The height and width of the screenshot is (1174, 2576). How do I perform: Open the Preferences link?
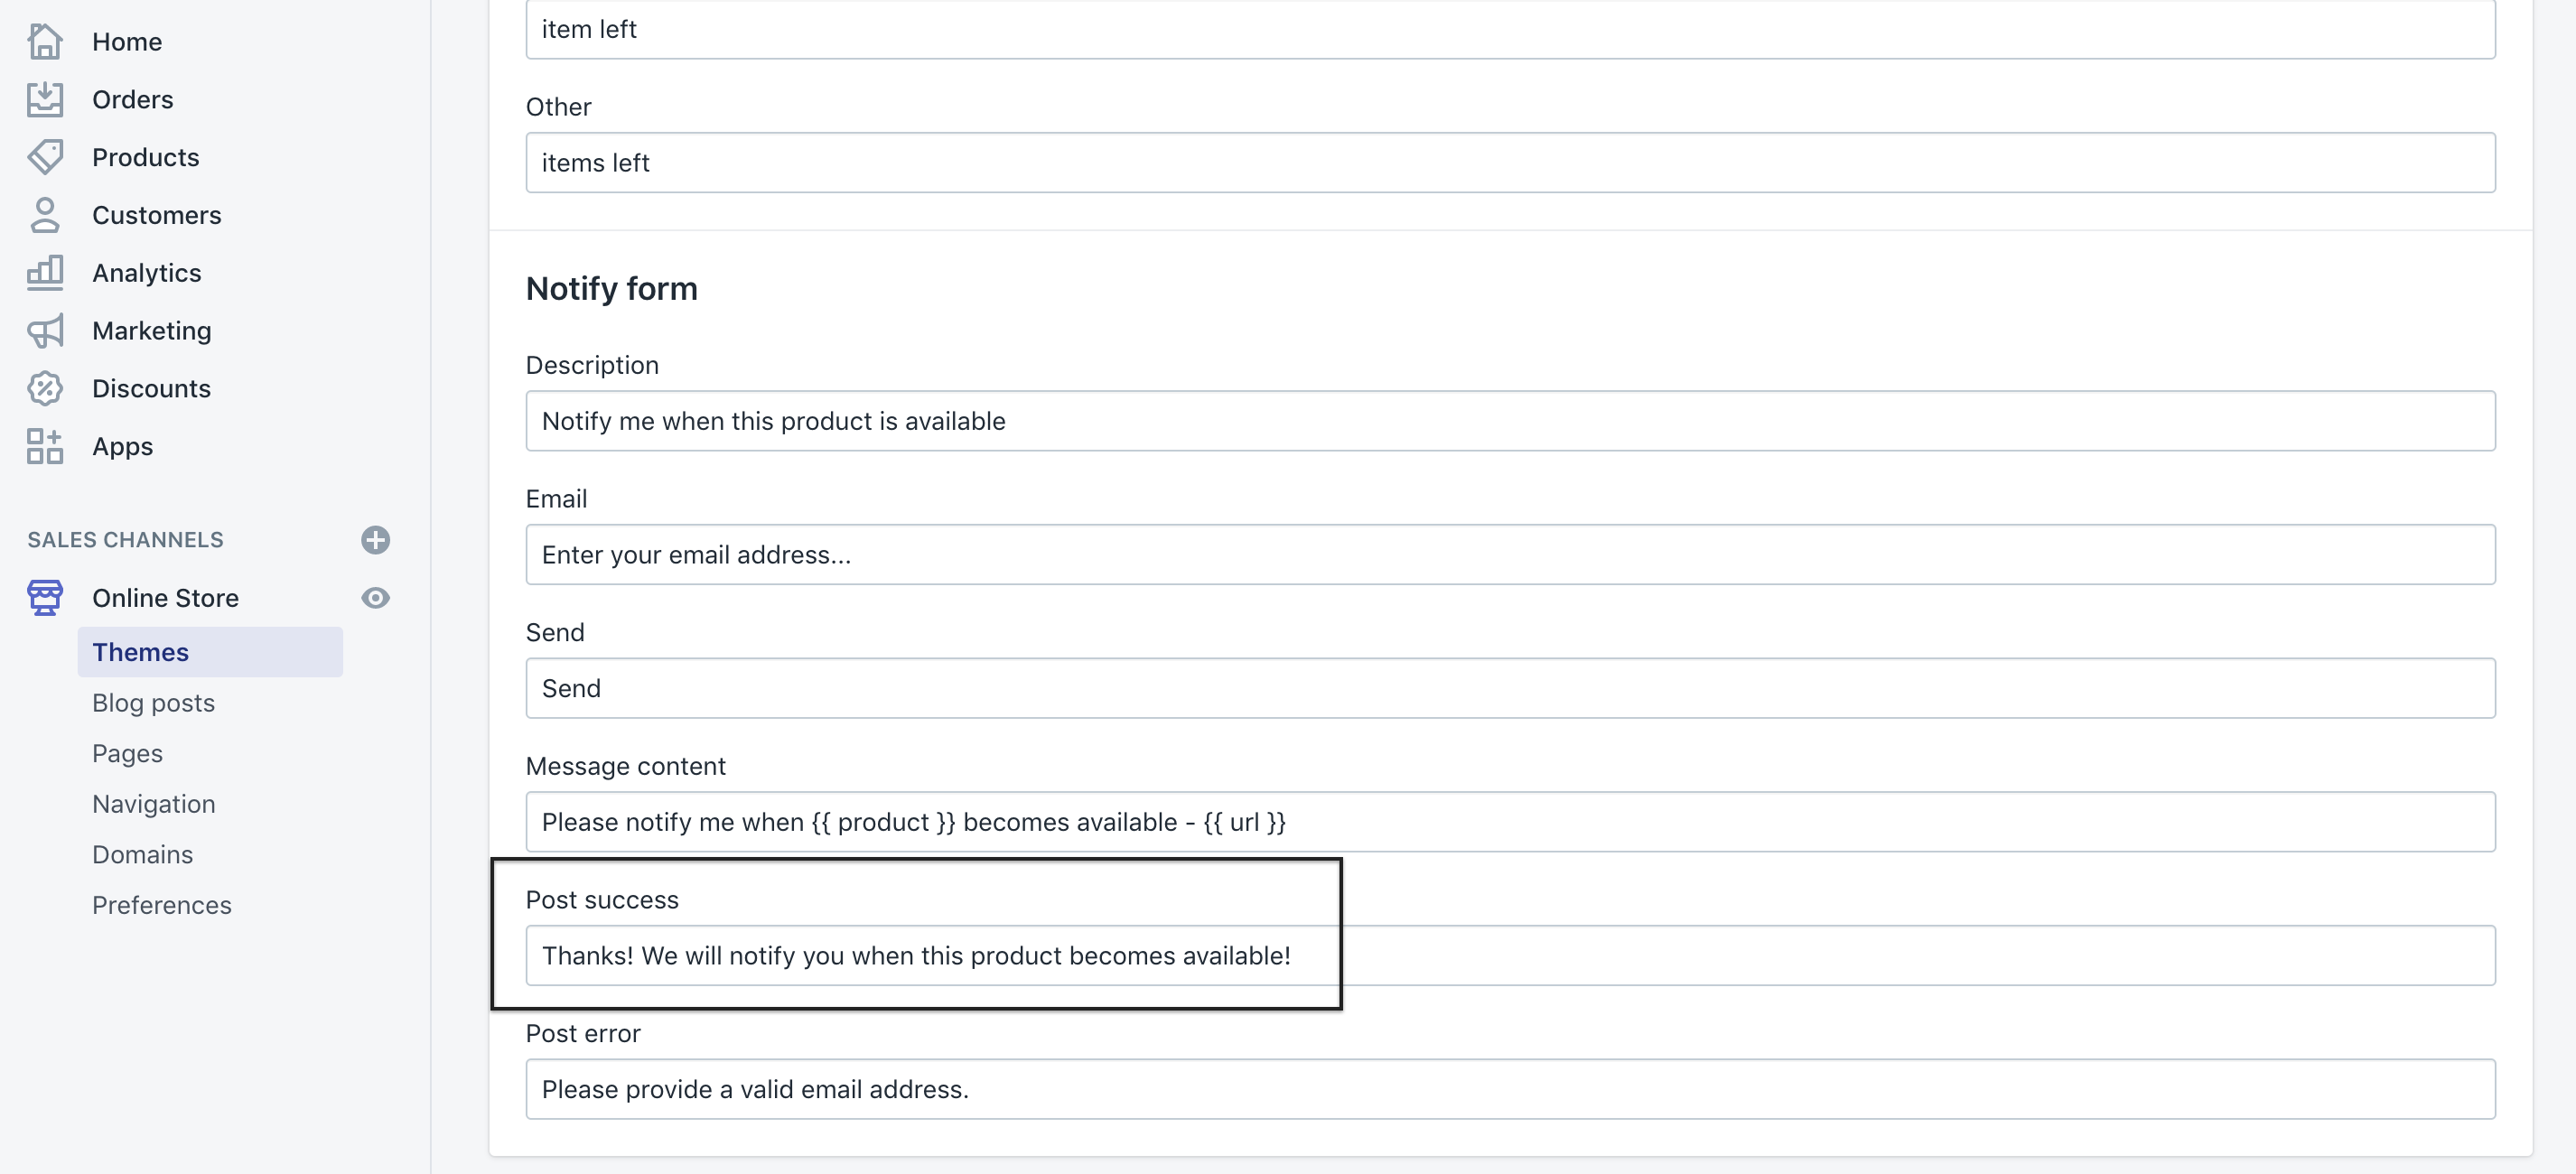click(161, 905)
